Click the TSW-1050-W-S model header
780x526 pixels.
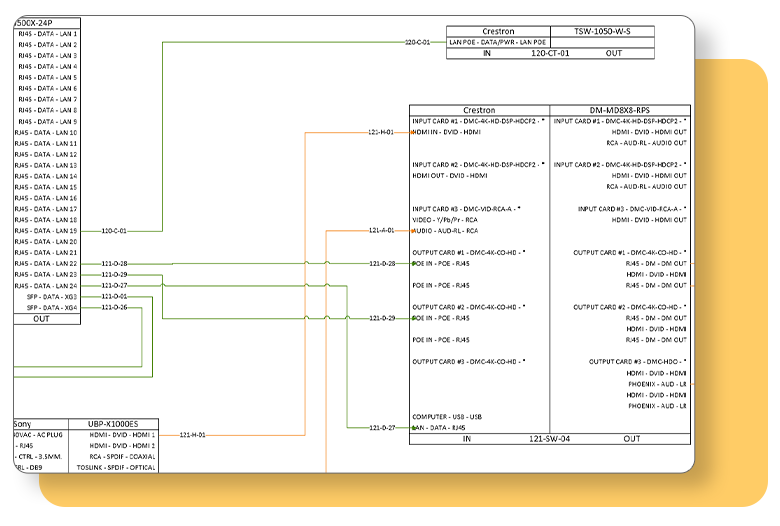[602, 31]
